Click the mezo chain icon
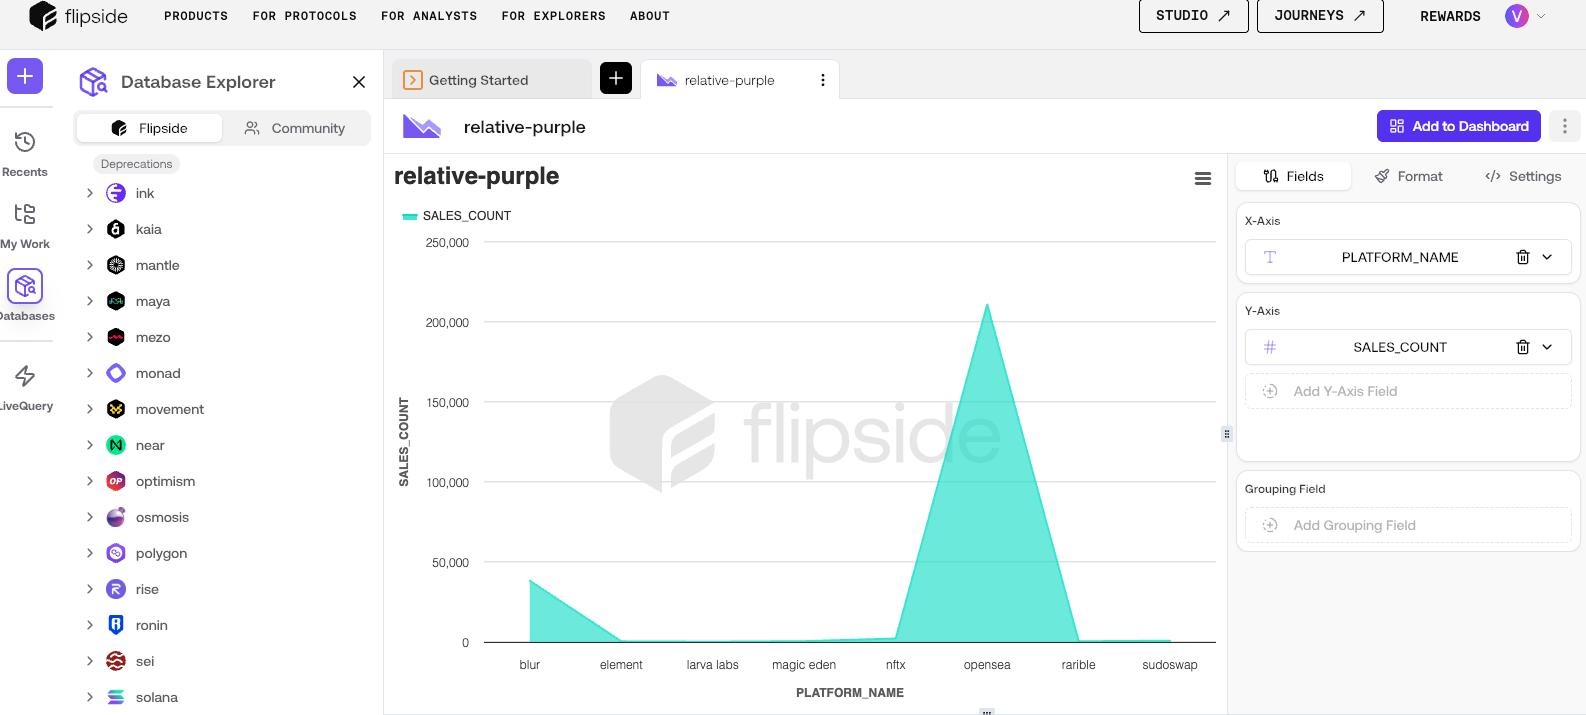This screenshot has width=1586, height=715. pyautogui.click(x=116, y=337)
